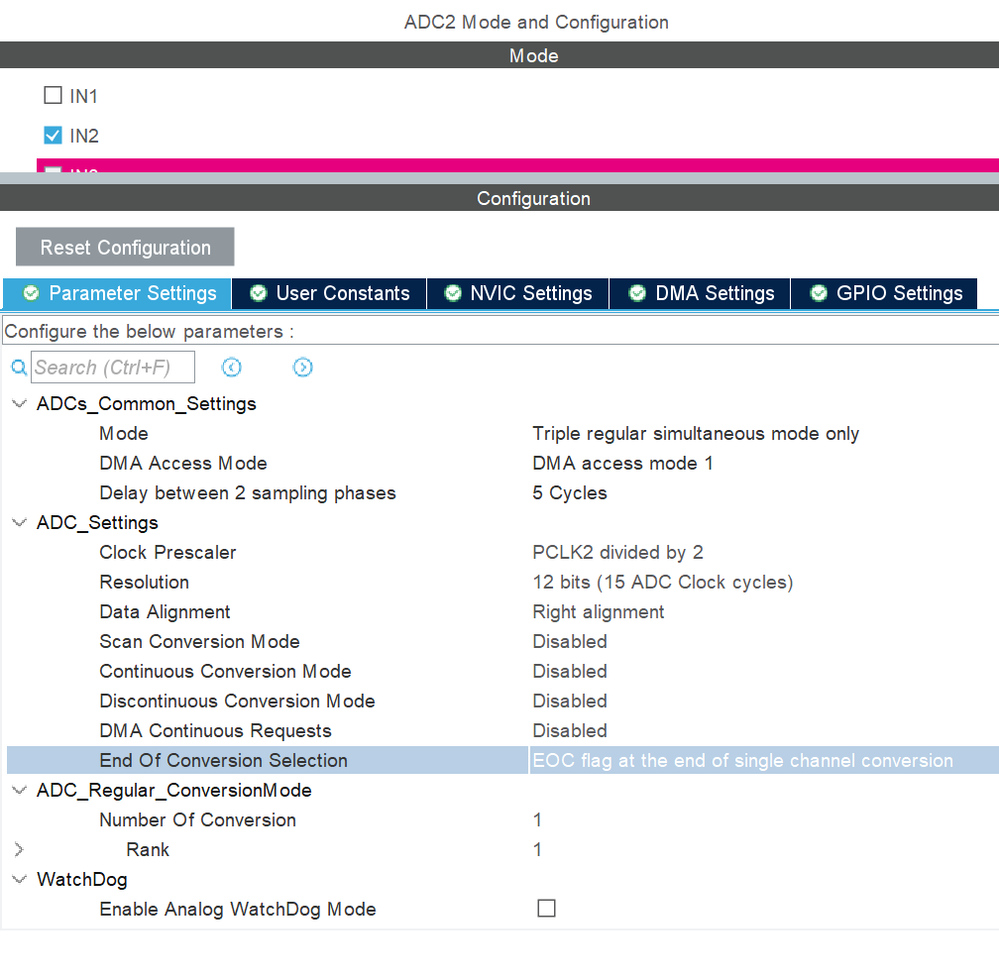The image size is (999, 962).
Task: Collapse the ADC_Regular_ConversionMode group
Action: 20,790
